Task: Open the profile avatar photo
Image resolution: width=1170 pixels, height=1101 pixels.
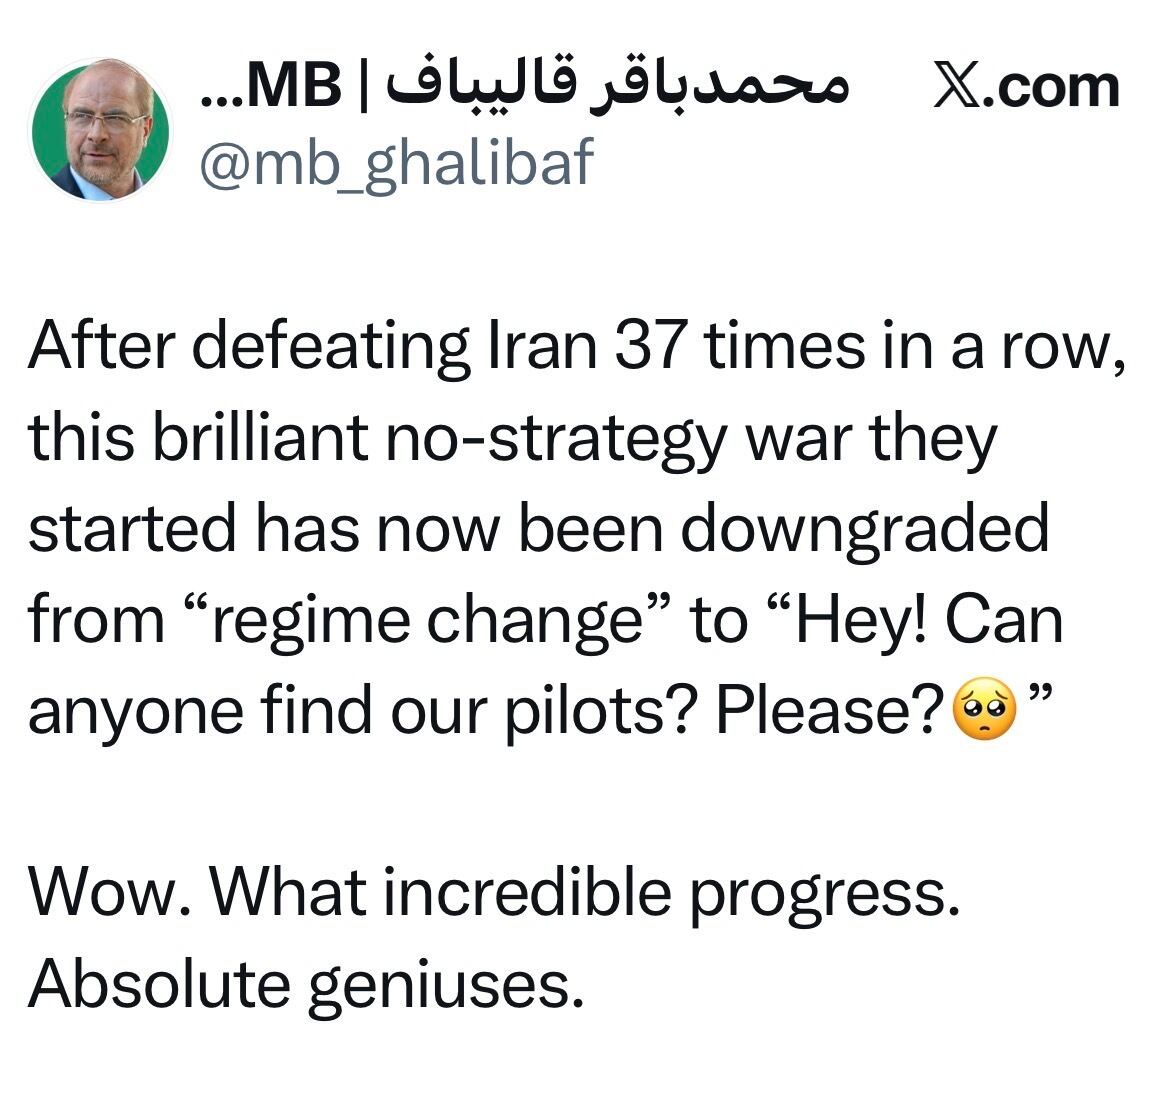Action: [x=102, y=130]
